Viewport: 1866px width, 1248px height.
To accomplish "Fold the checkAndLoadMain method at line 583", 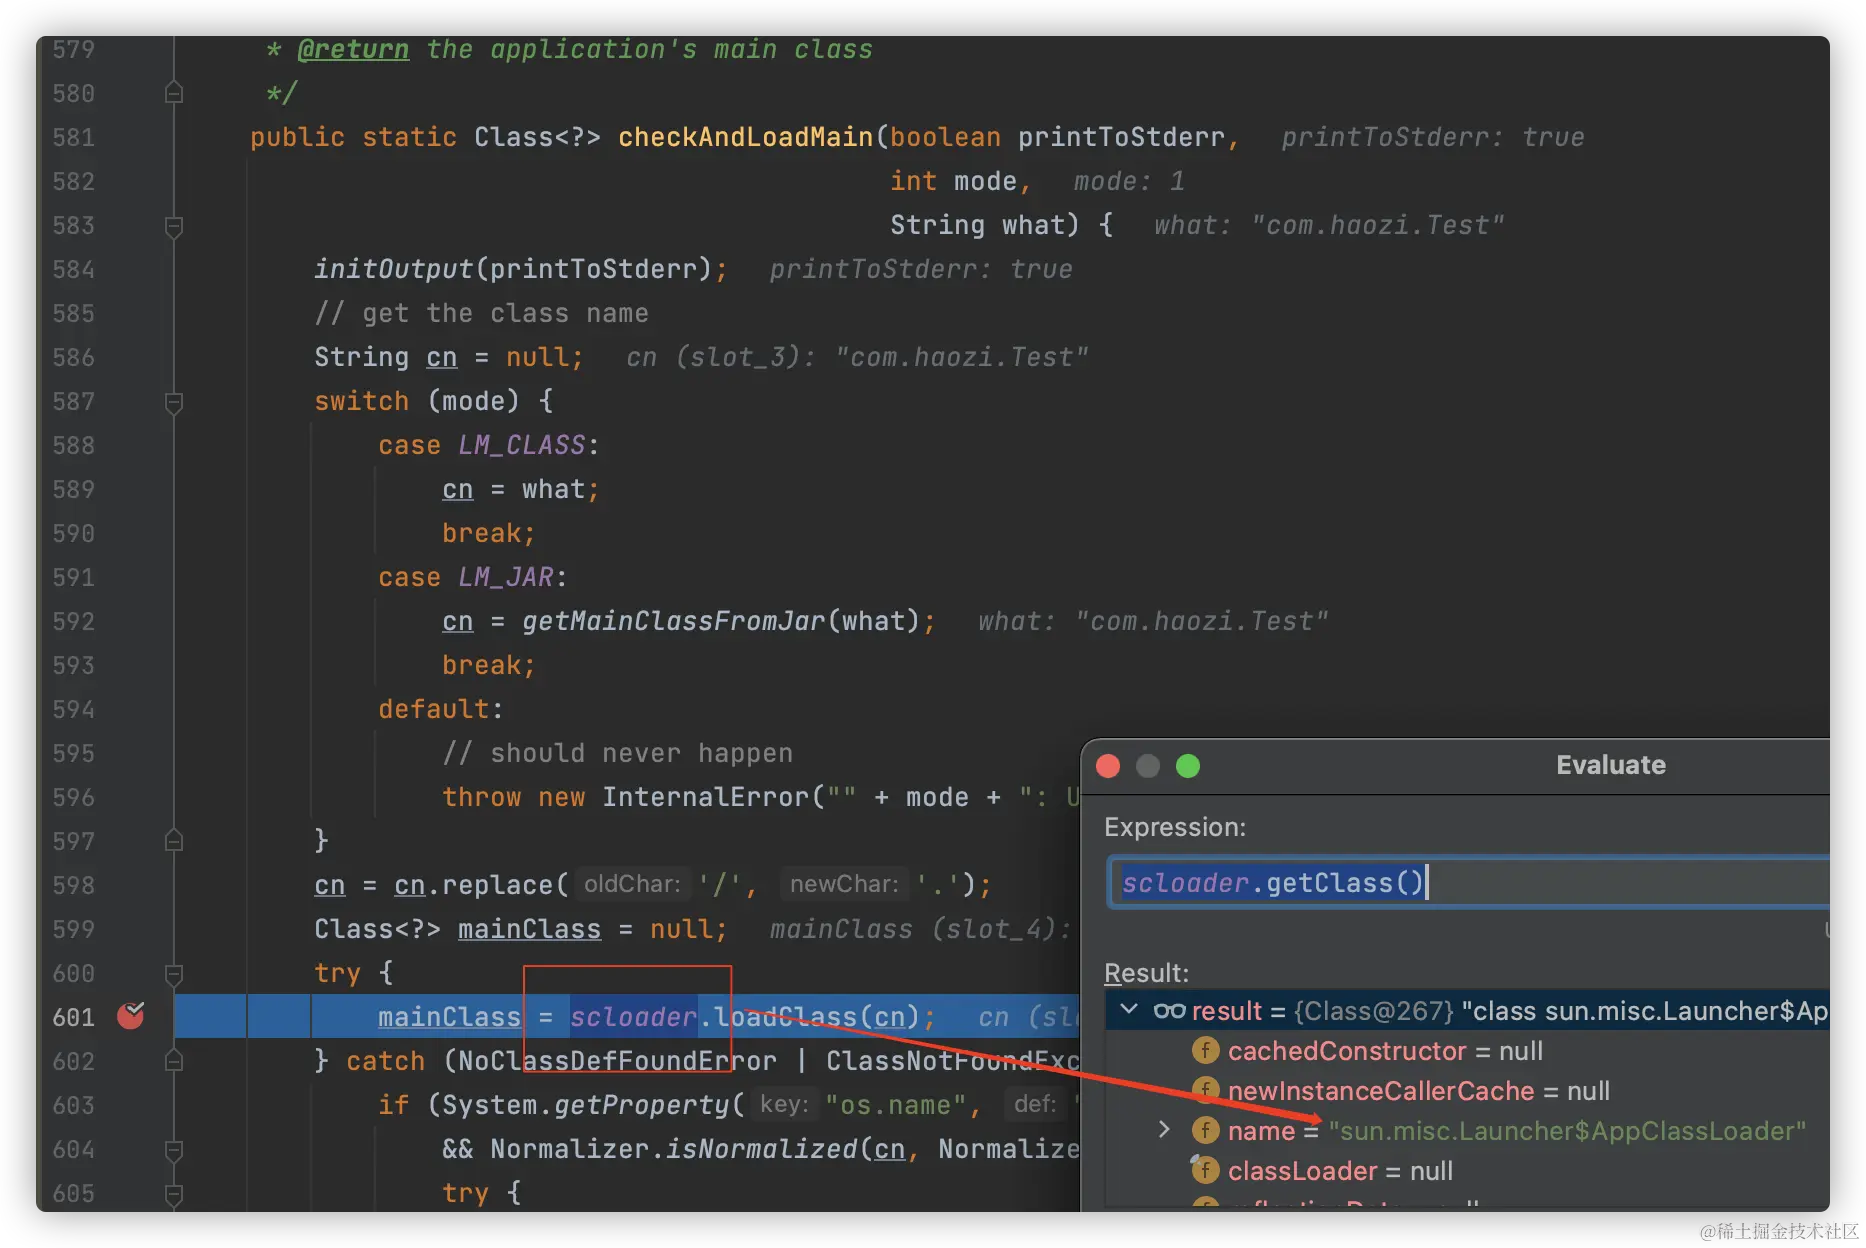I will [173, 226].
